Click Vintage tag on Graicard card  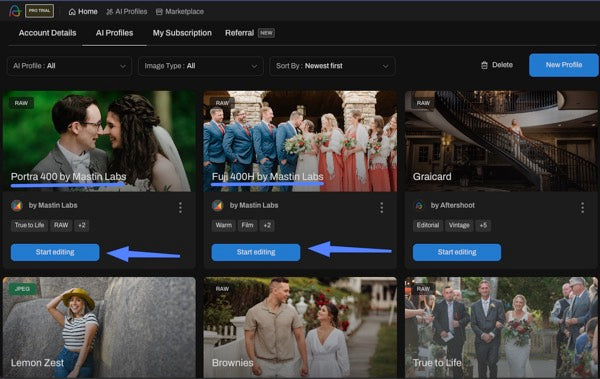(x=459, y=225)
